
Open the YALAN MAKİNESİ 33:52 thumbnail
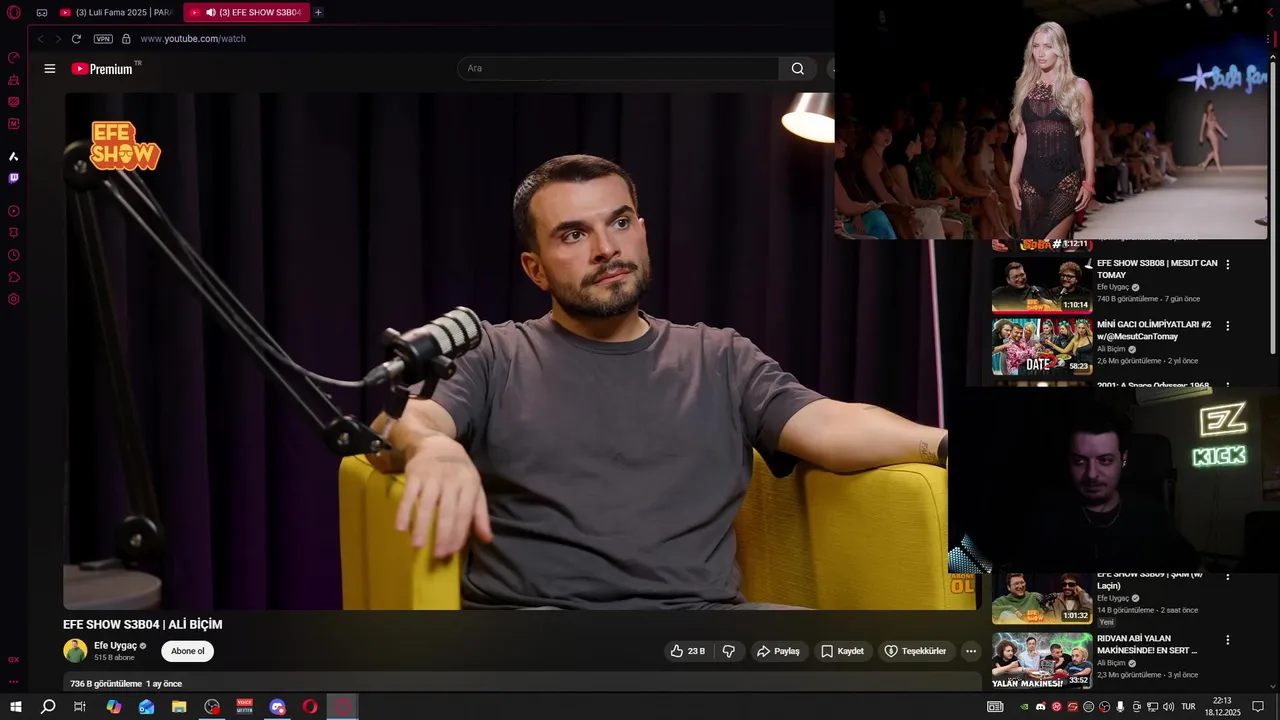click(1042, 661)
